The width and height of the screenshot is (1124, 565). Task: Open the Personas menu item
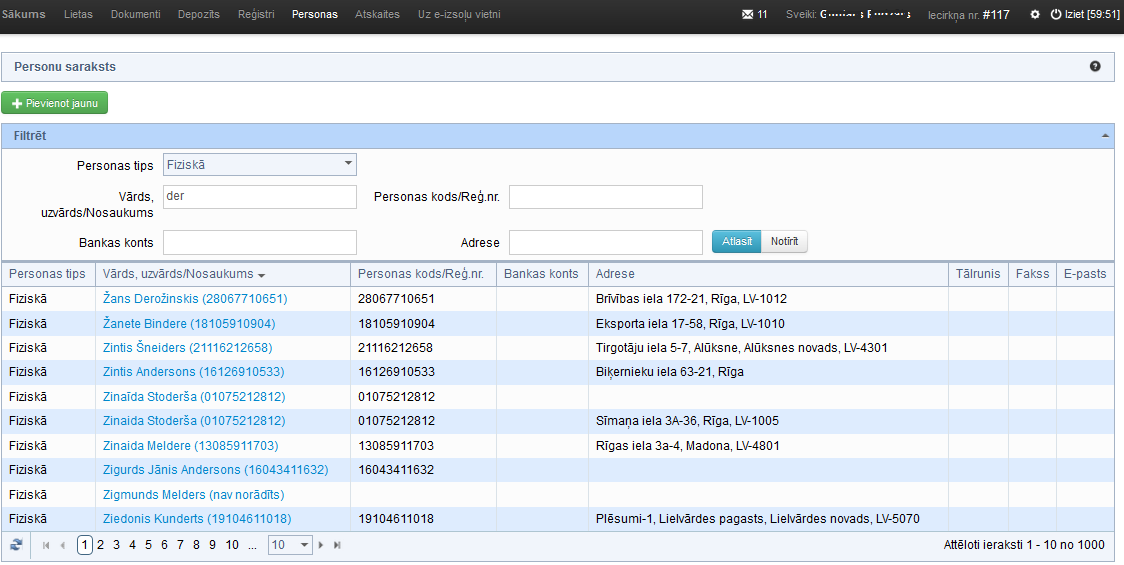pos(315,14)
